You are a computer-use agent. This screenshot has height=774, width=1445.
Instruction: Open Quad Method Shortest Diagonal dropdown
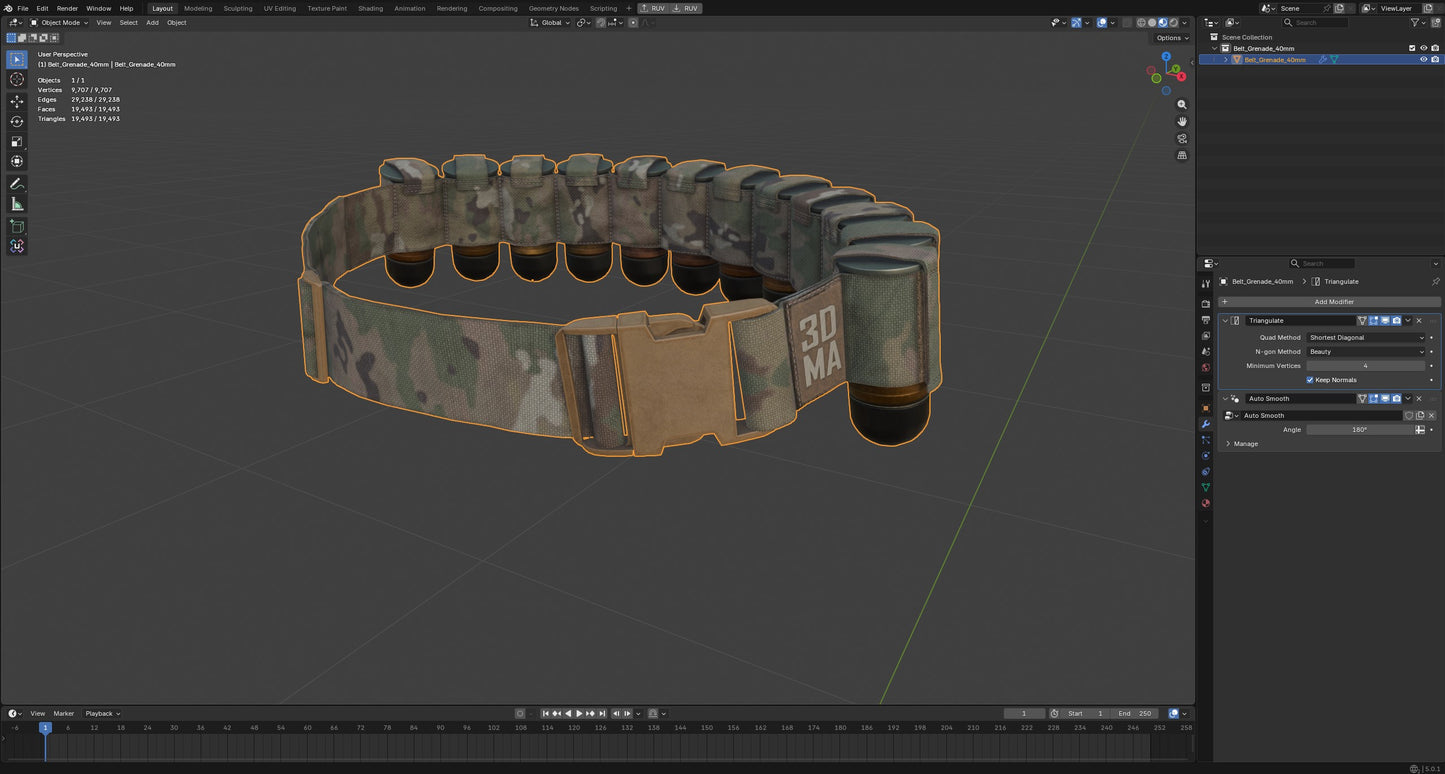pos(1366,337)
